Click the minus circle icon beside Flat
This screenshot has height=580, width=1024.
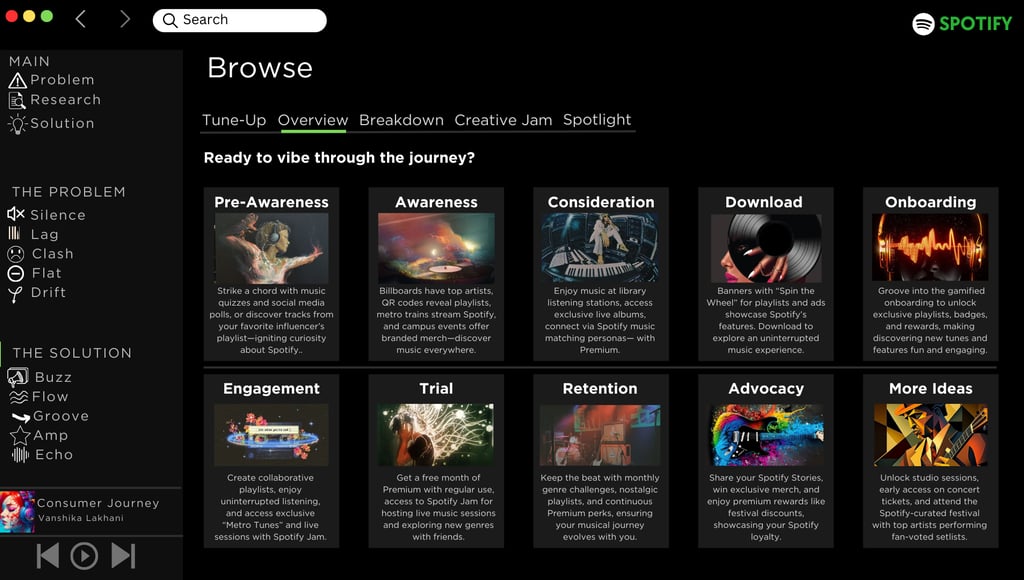coord(16,274)
